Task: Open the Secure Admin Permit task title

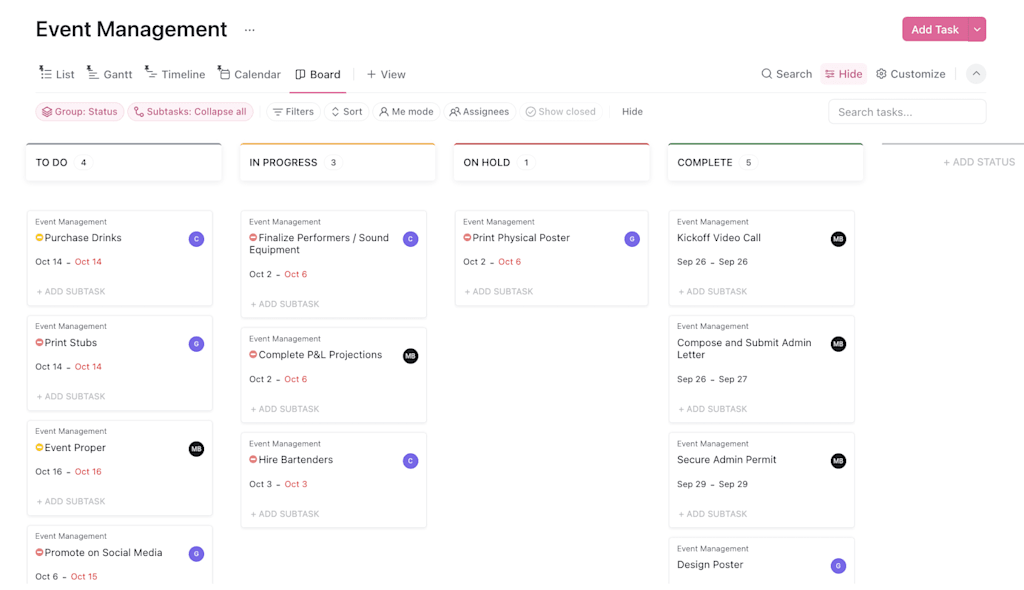Action: click(x=726, y=460)
